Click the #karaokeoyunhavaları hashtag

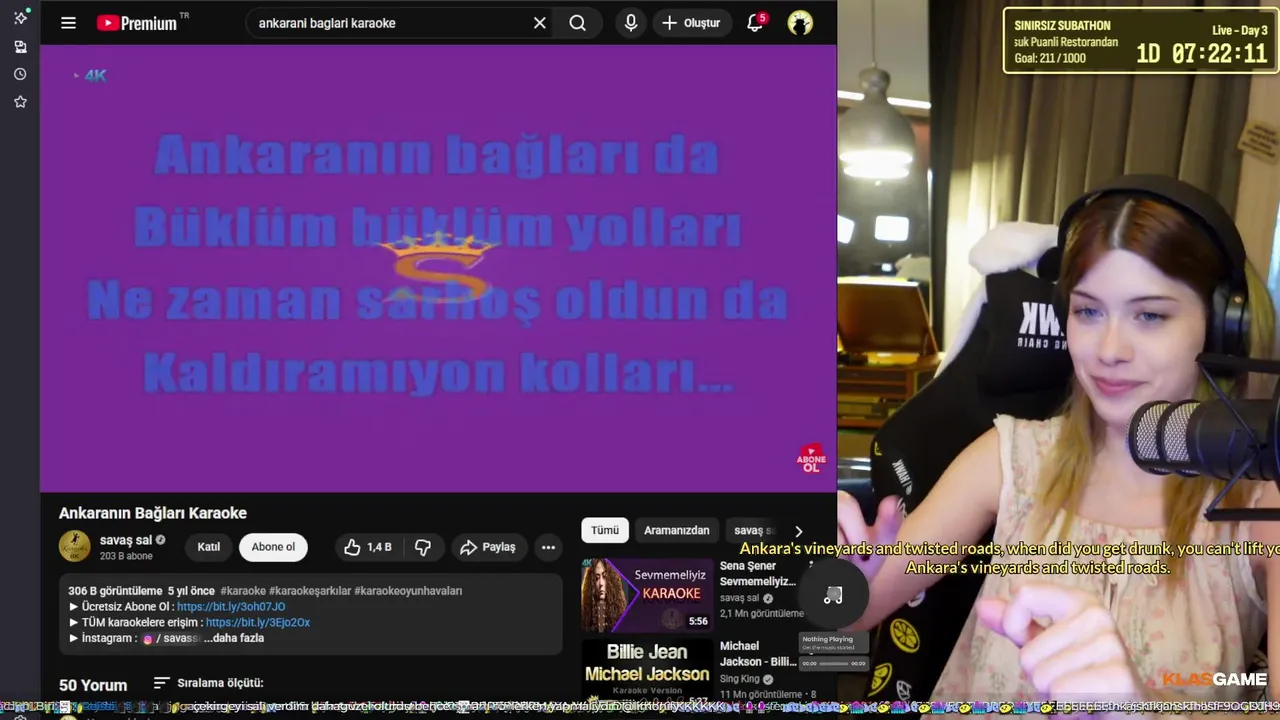point(408,591)
